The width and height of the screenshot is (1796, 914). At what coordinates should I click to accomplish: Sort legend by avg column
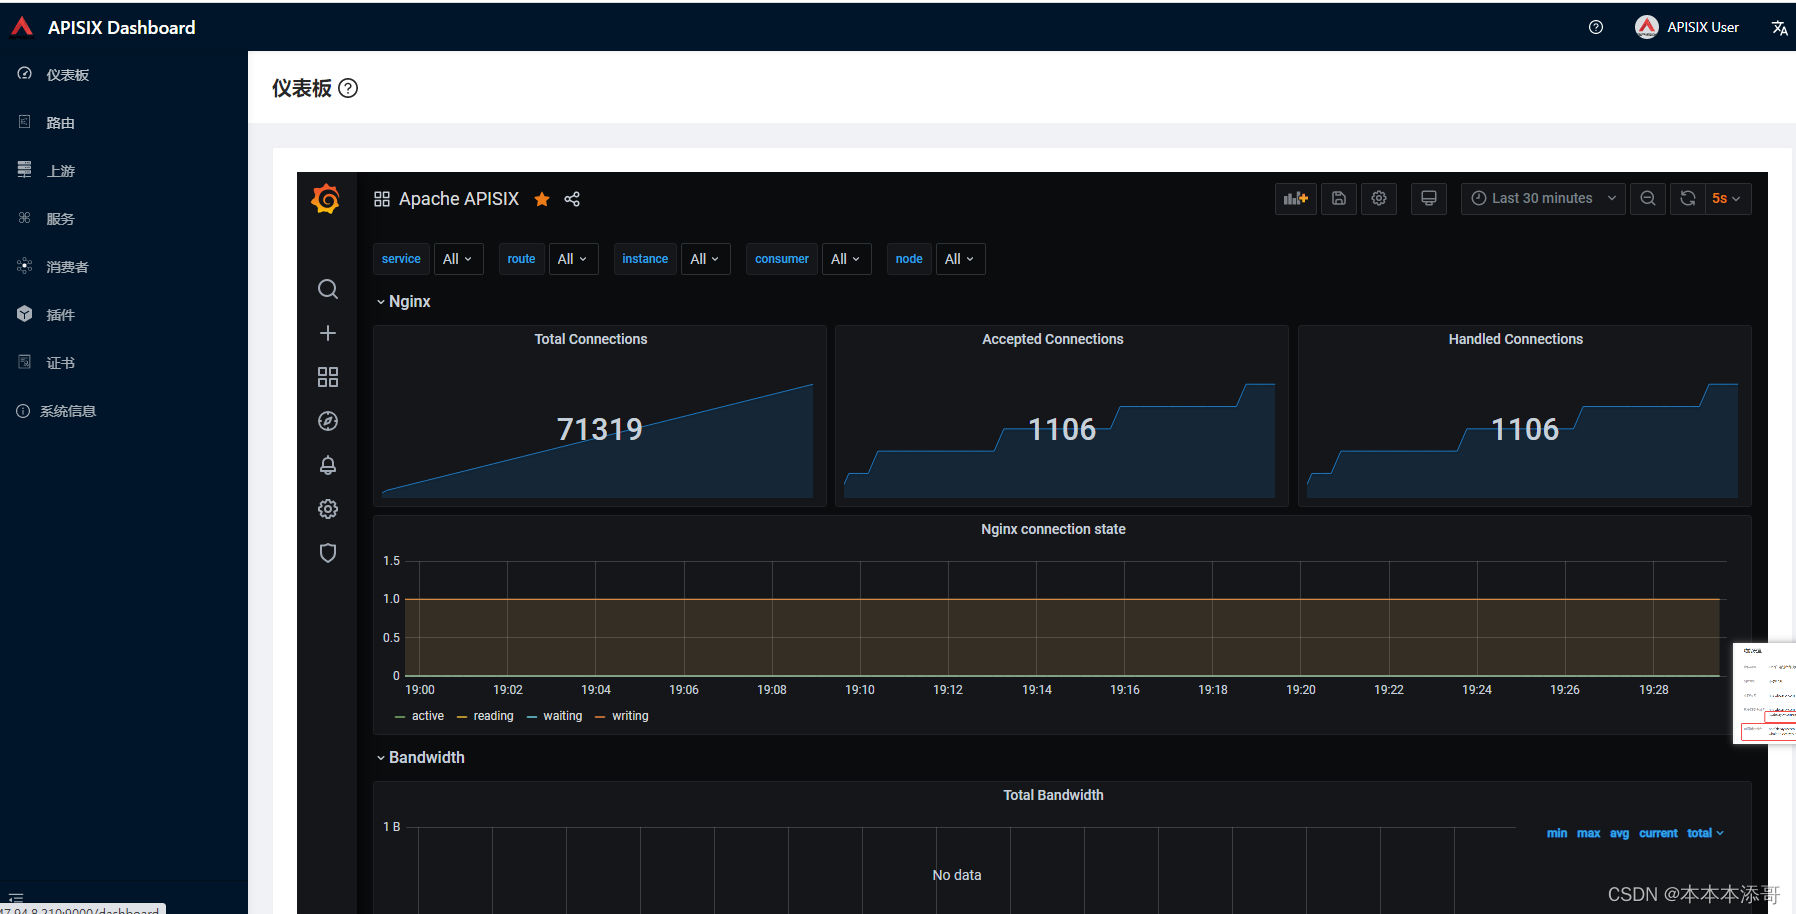pyautogui.click(x=1620, y=833)
